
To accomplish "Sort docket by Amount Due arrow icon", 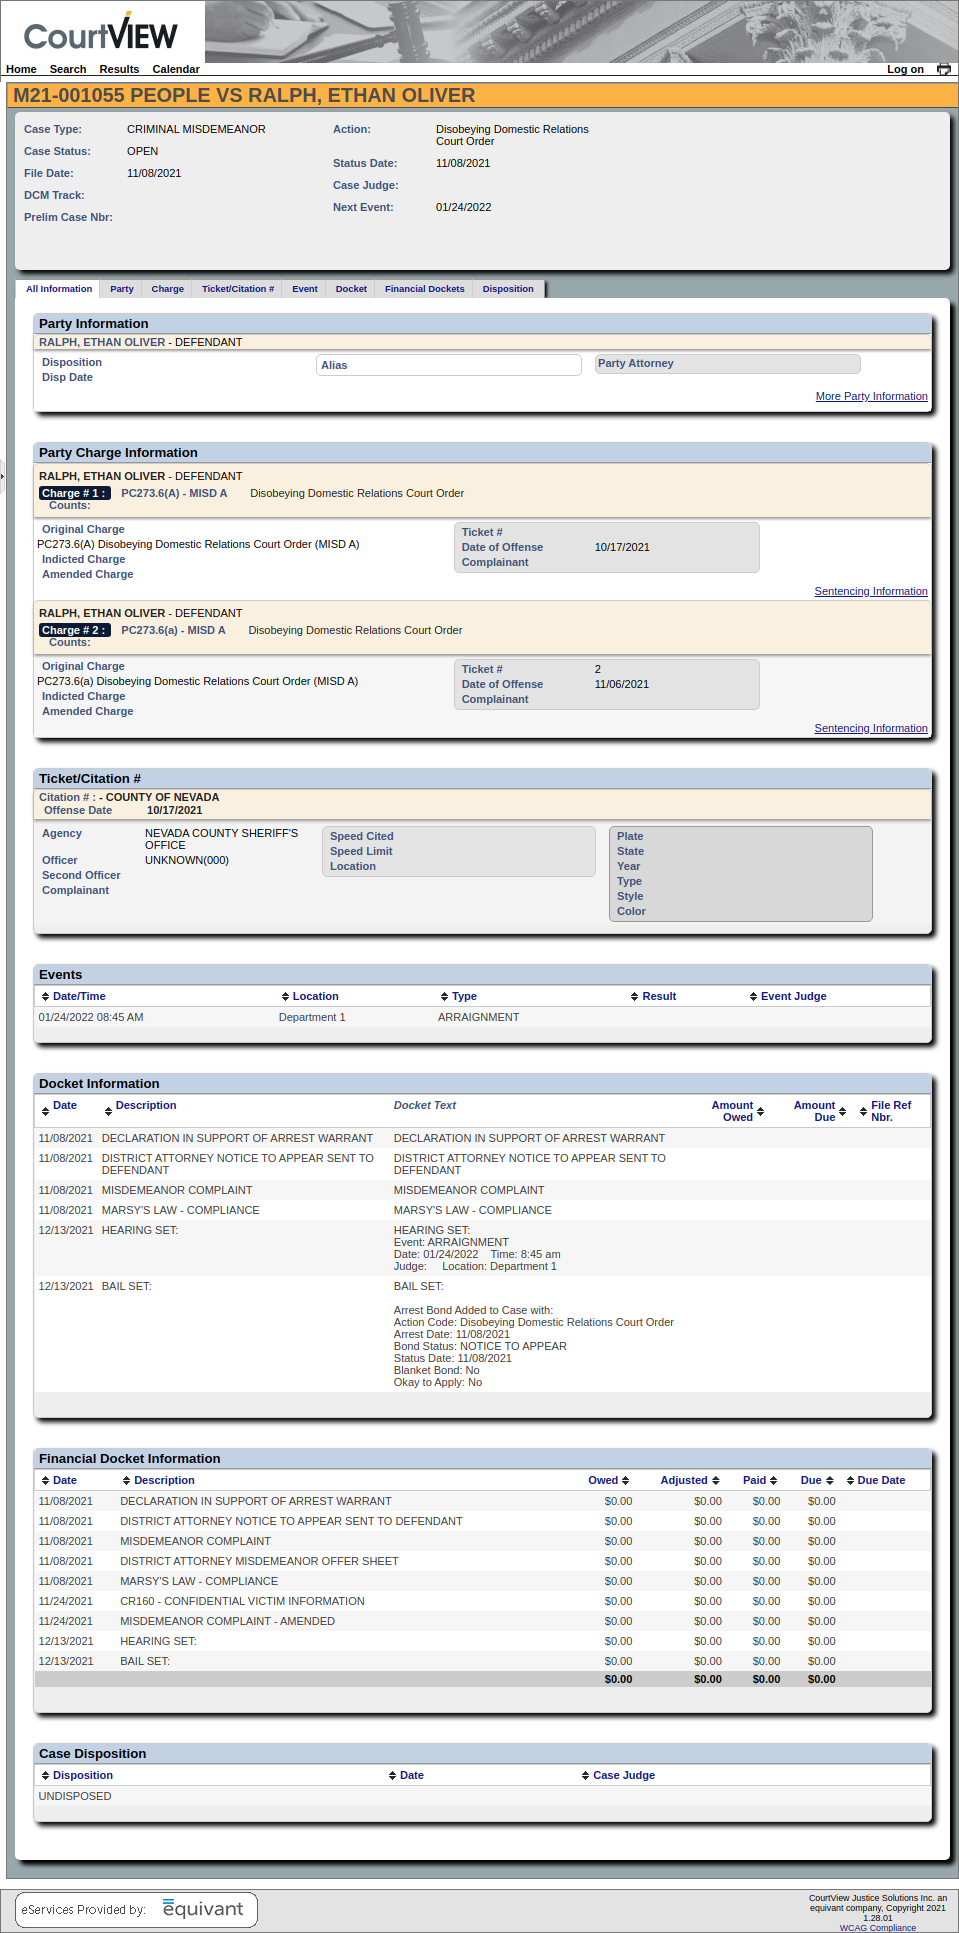I will pyautogui.click(x=842, y=1112).
